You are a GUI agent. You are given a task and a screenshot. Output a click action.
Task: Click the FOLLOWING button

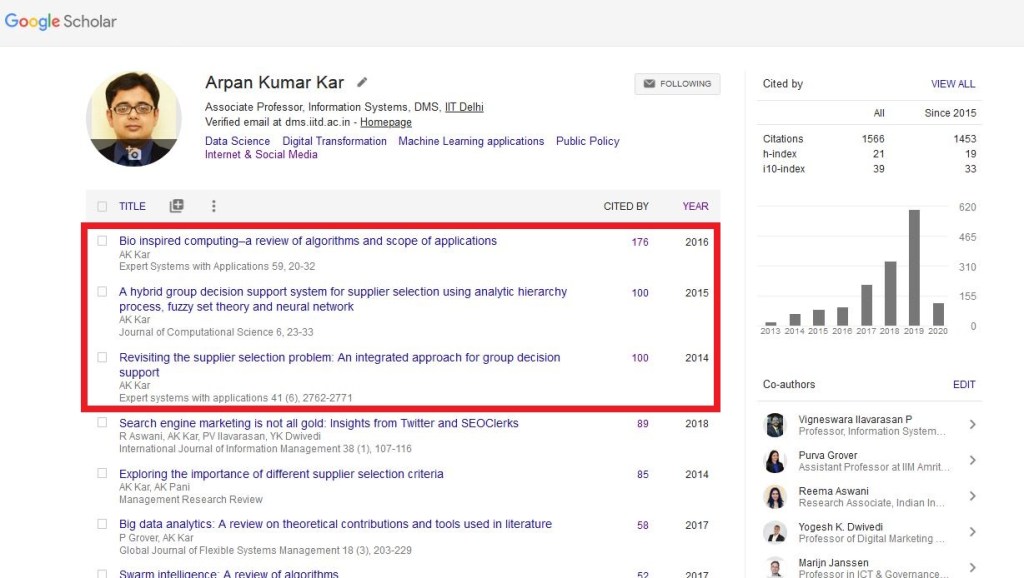(677, 84)
